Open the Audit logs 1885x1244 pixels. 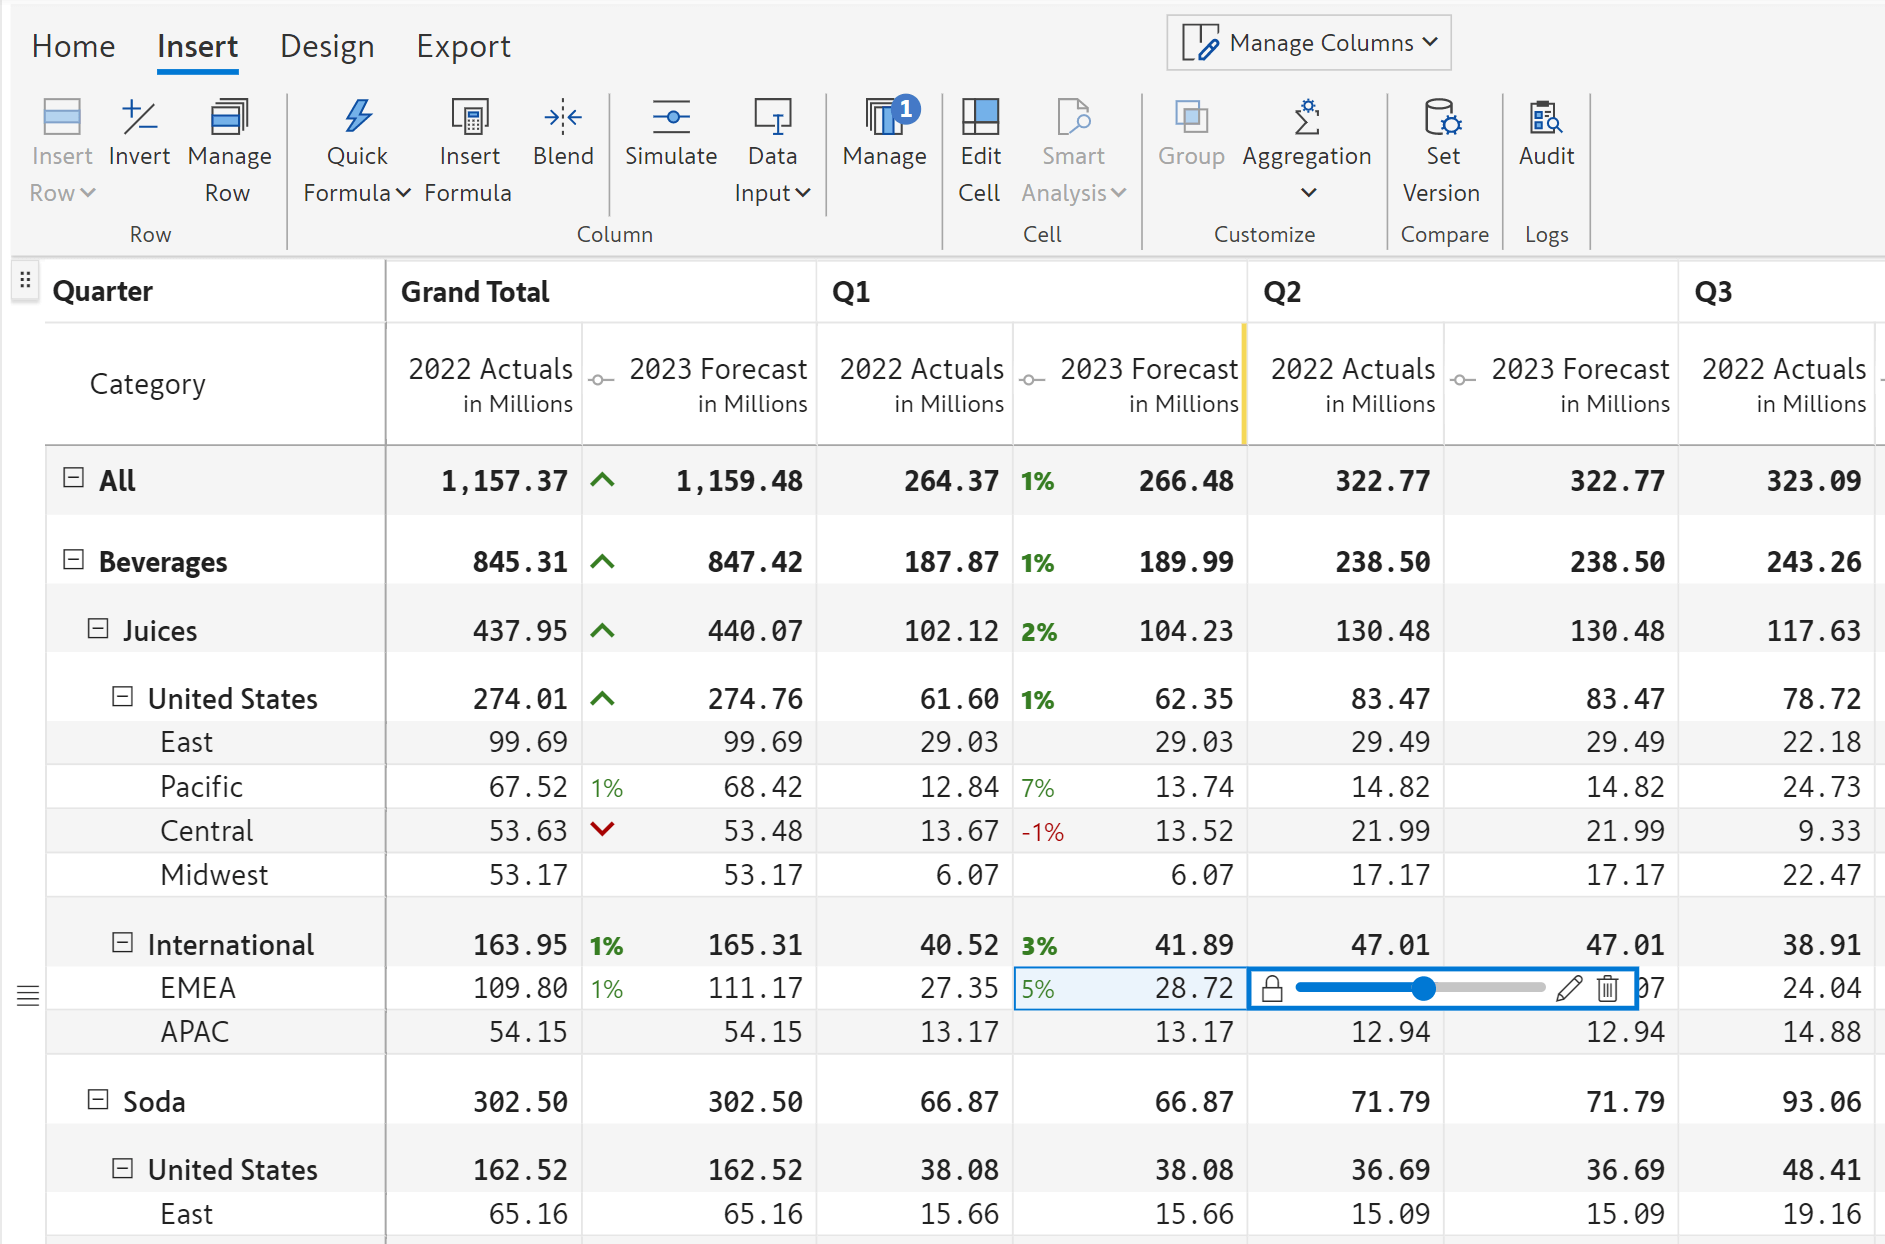pyautogui.click(x=1546, y=118)
